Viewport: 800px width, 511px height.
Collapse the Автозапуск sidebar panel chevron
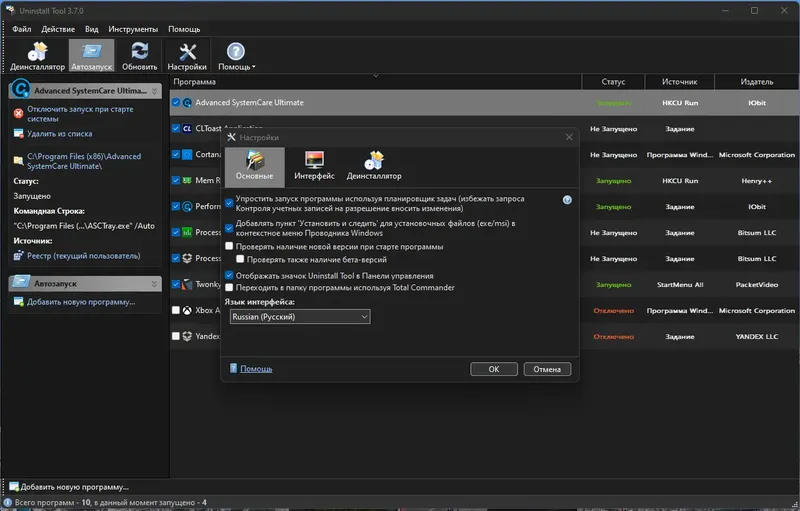coord(154,284)
